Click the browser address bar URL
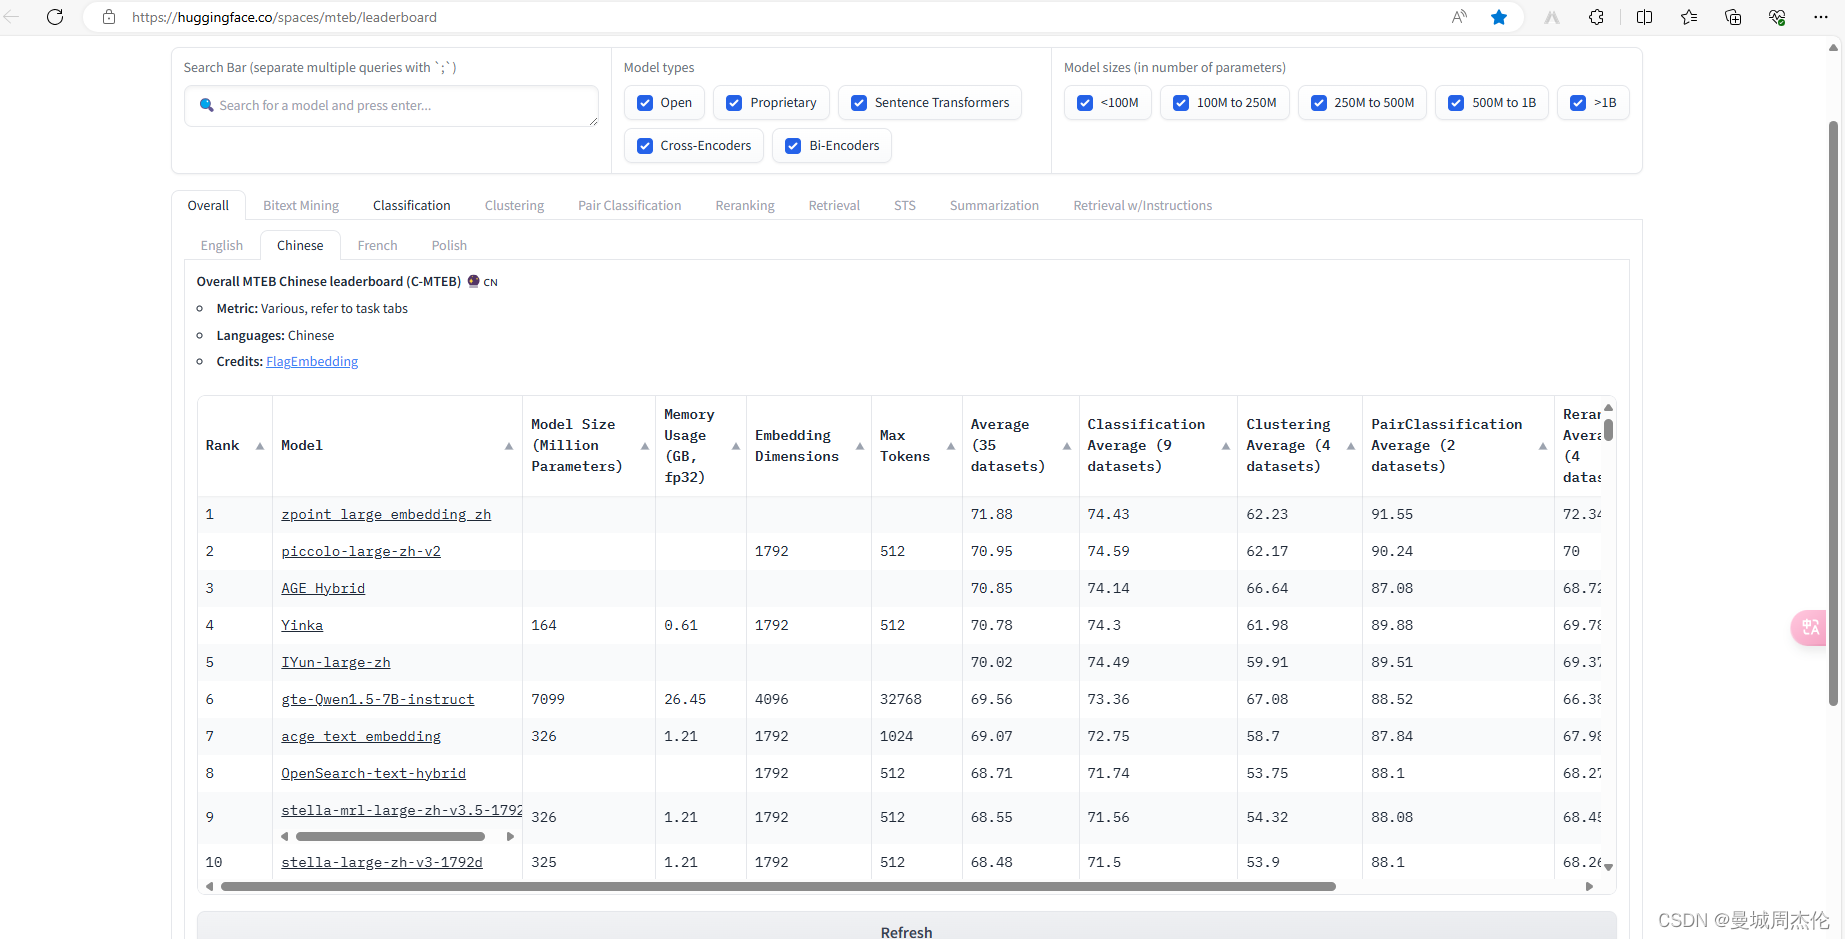This screenshot has width=1845, height=939. (284, 17)
